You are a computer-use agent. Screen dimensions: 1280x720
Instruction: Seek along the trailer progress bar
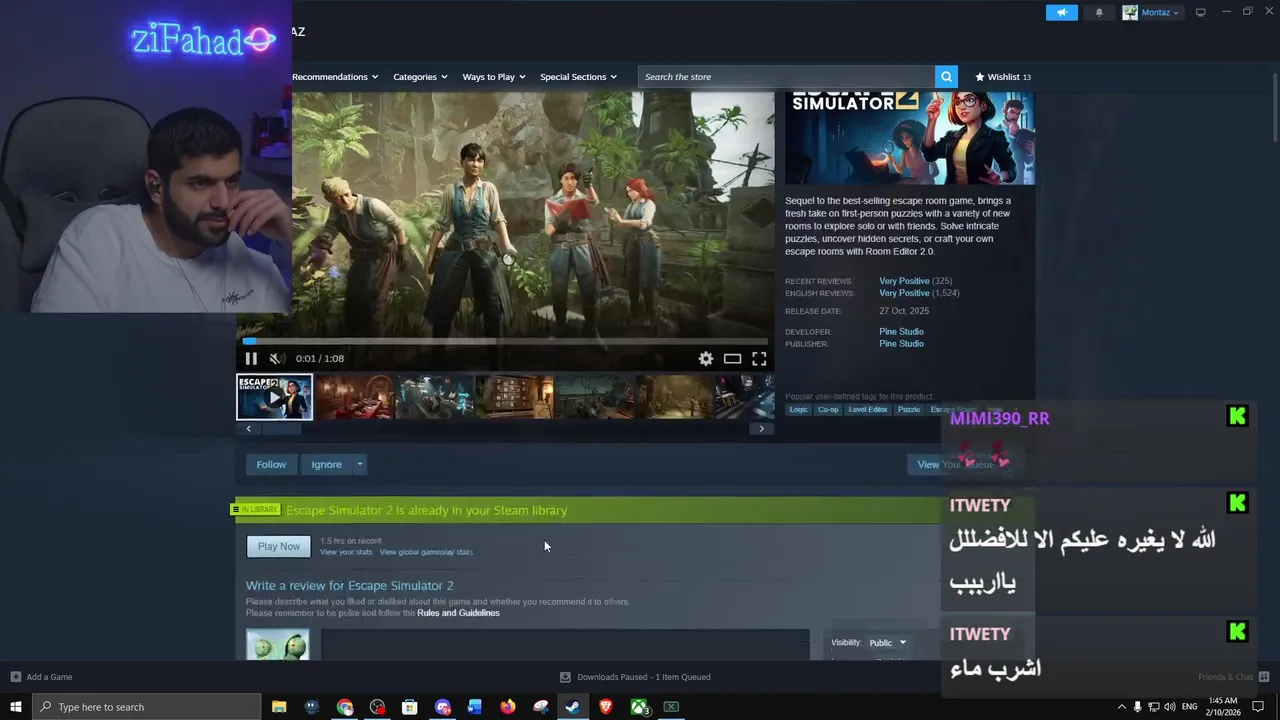[505, 341]
